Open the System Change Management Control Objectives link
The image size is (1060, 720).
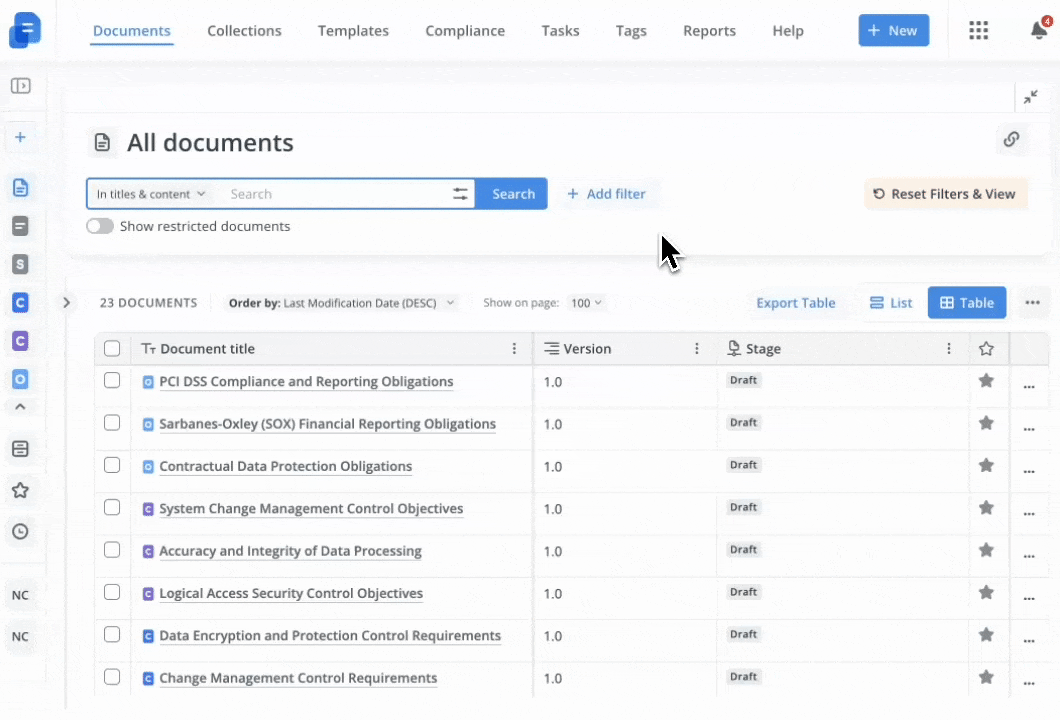pos(311,509)
